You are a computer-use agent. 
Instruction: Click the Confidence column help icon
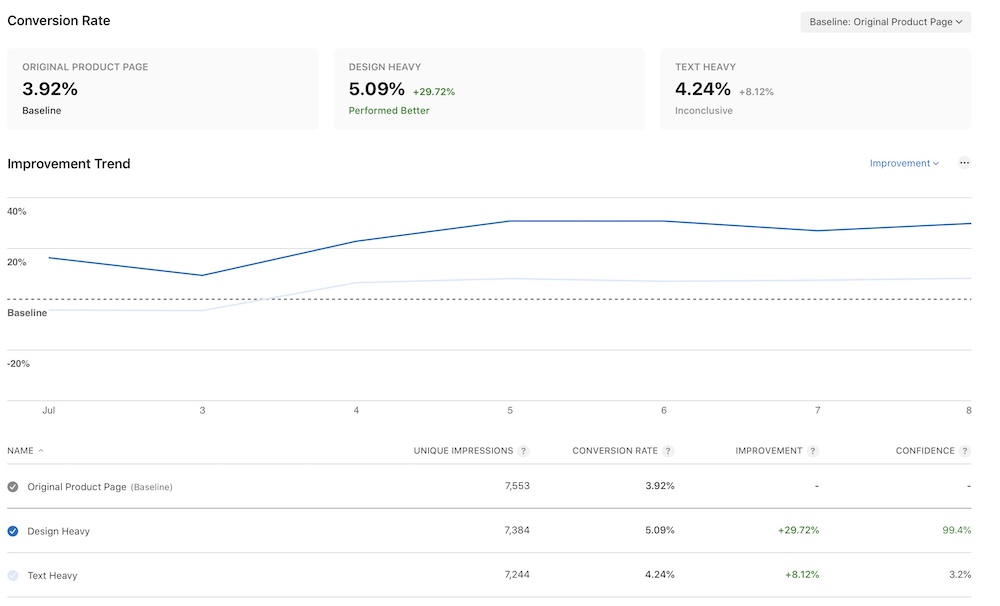click(x=966, y=450)
